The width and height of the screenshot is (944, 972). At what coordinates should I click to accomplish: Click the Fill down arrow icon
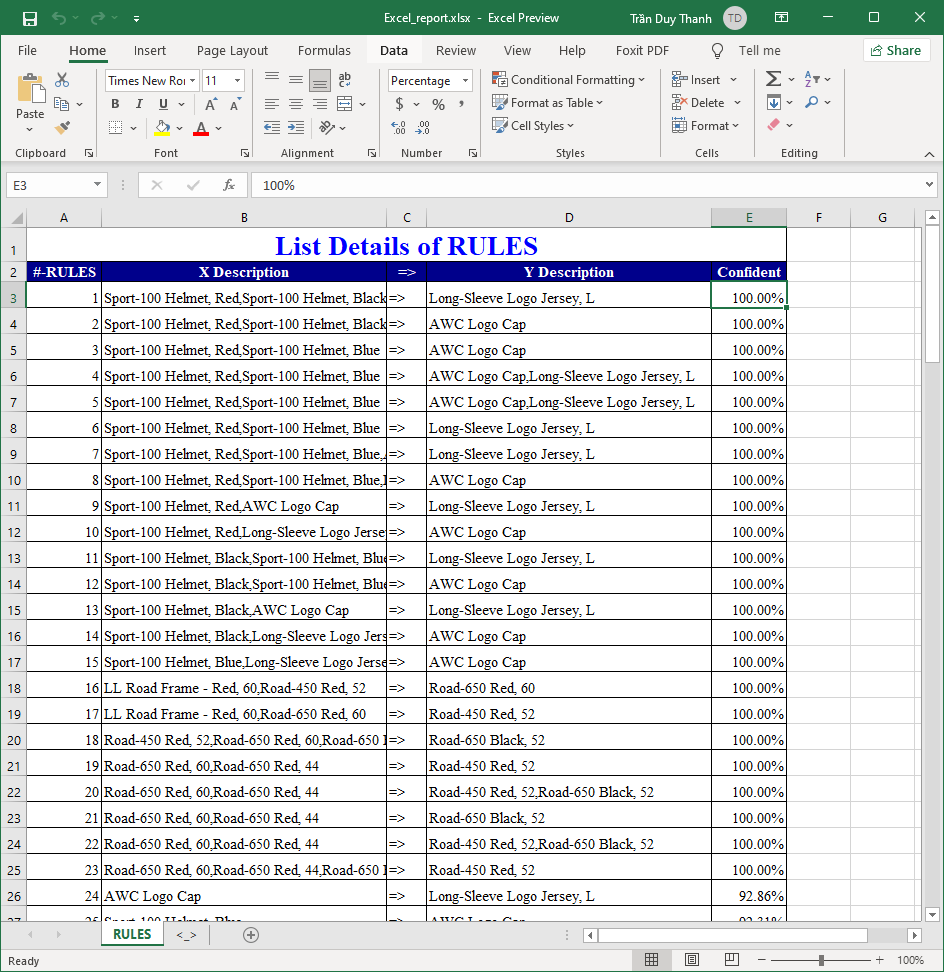point(774,102)
